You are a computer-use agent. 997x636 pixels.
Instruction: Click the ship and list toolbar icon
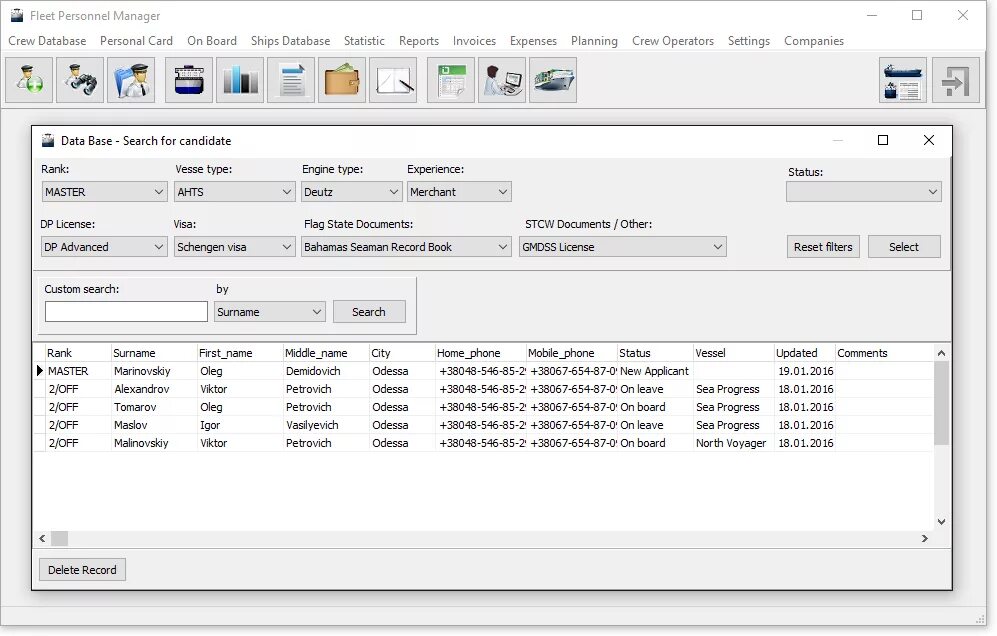pyautogui.click(x=903, y=80)
